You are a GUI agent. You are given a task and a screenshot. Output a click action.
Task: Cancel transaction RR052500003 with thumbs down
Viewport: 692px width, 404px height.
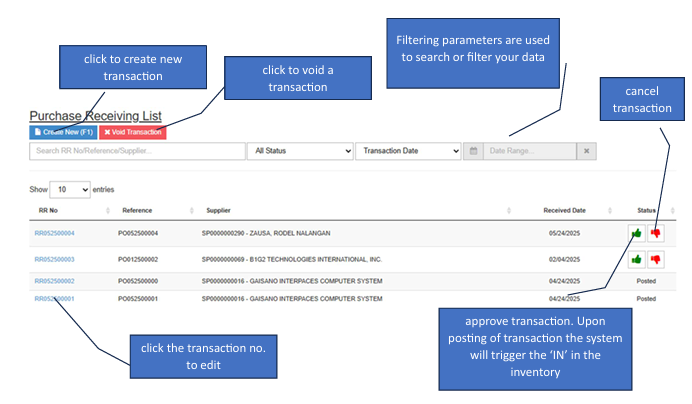(x=655, y=259)
